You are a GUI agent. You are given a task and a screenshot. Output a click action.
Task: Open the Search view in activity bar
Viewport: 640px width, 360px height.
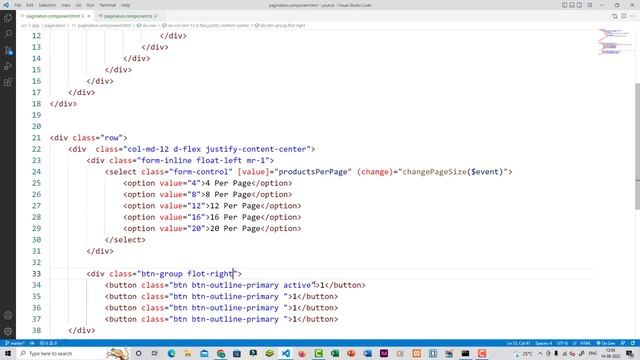[8, 34]
